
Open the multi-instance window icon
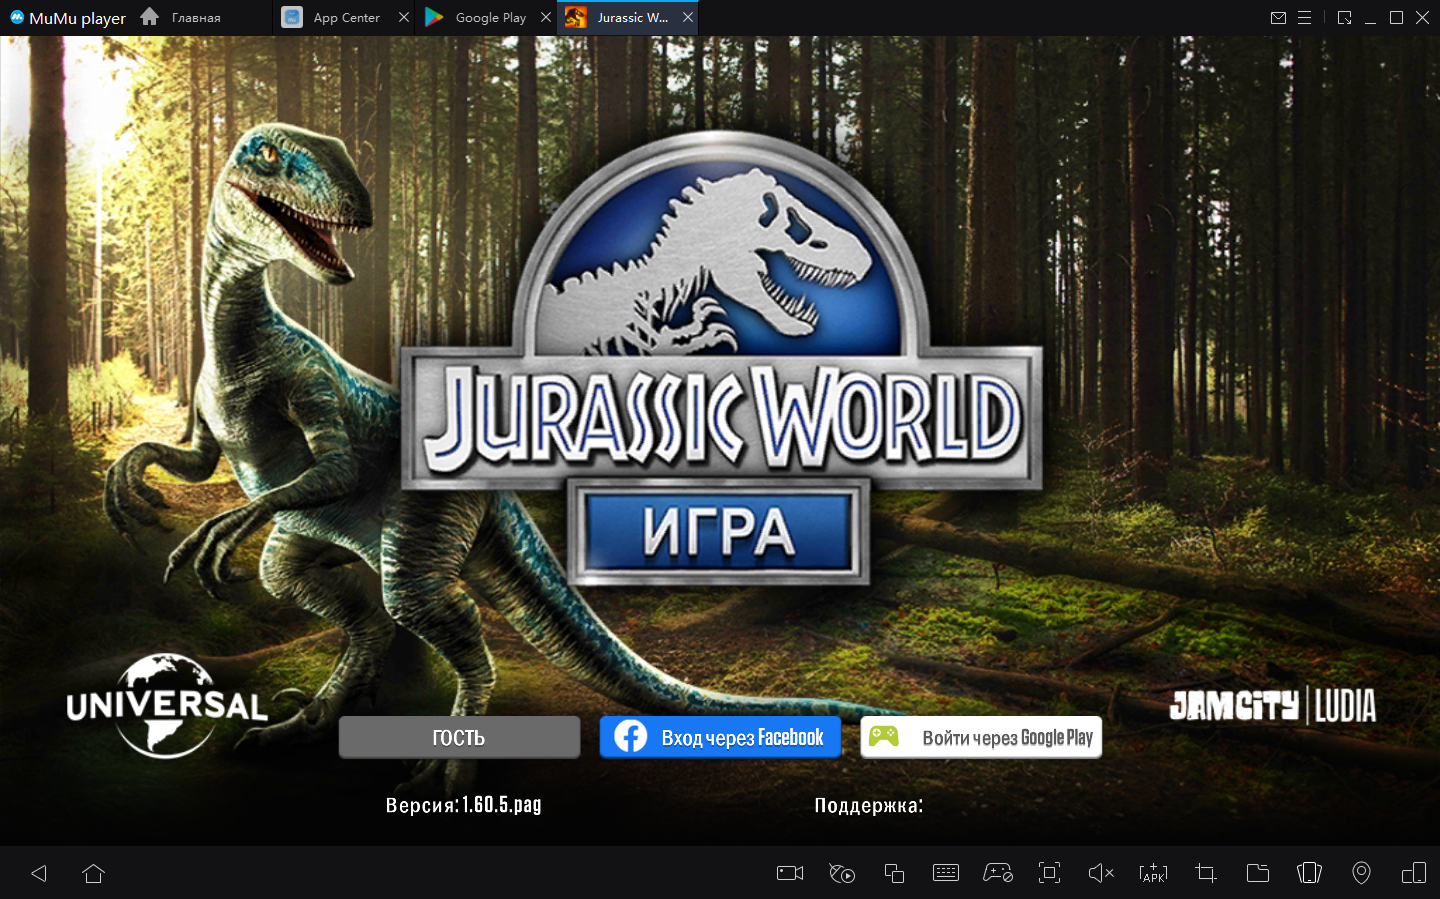pos(894,873)
